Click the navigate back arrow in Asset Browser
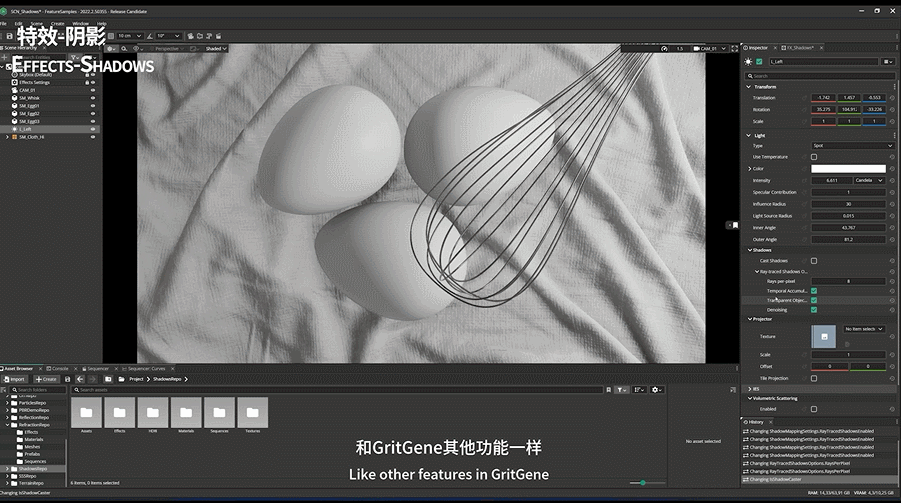 79,379
